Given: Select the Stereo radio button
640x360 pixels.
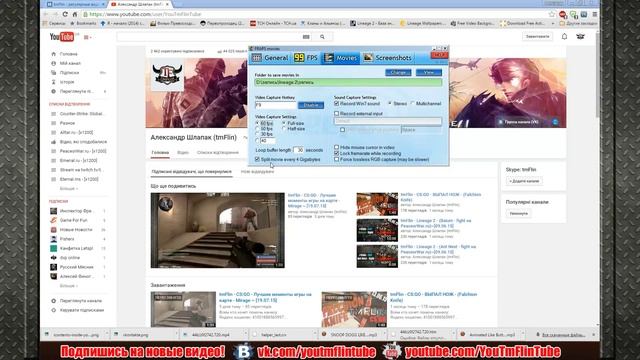Looking at the screenshot, I should point(390,104).
